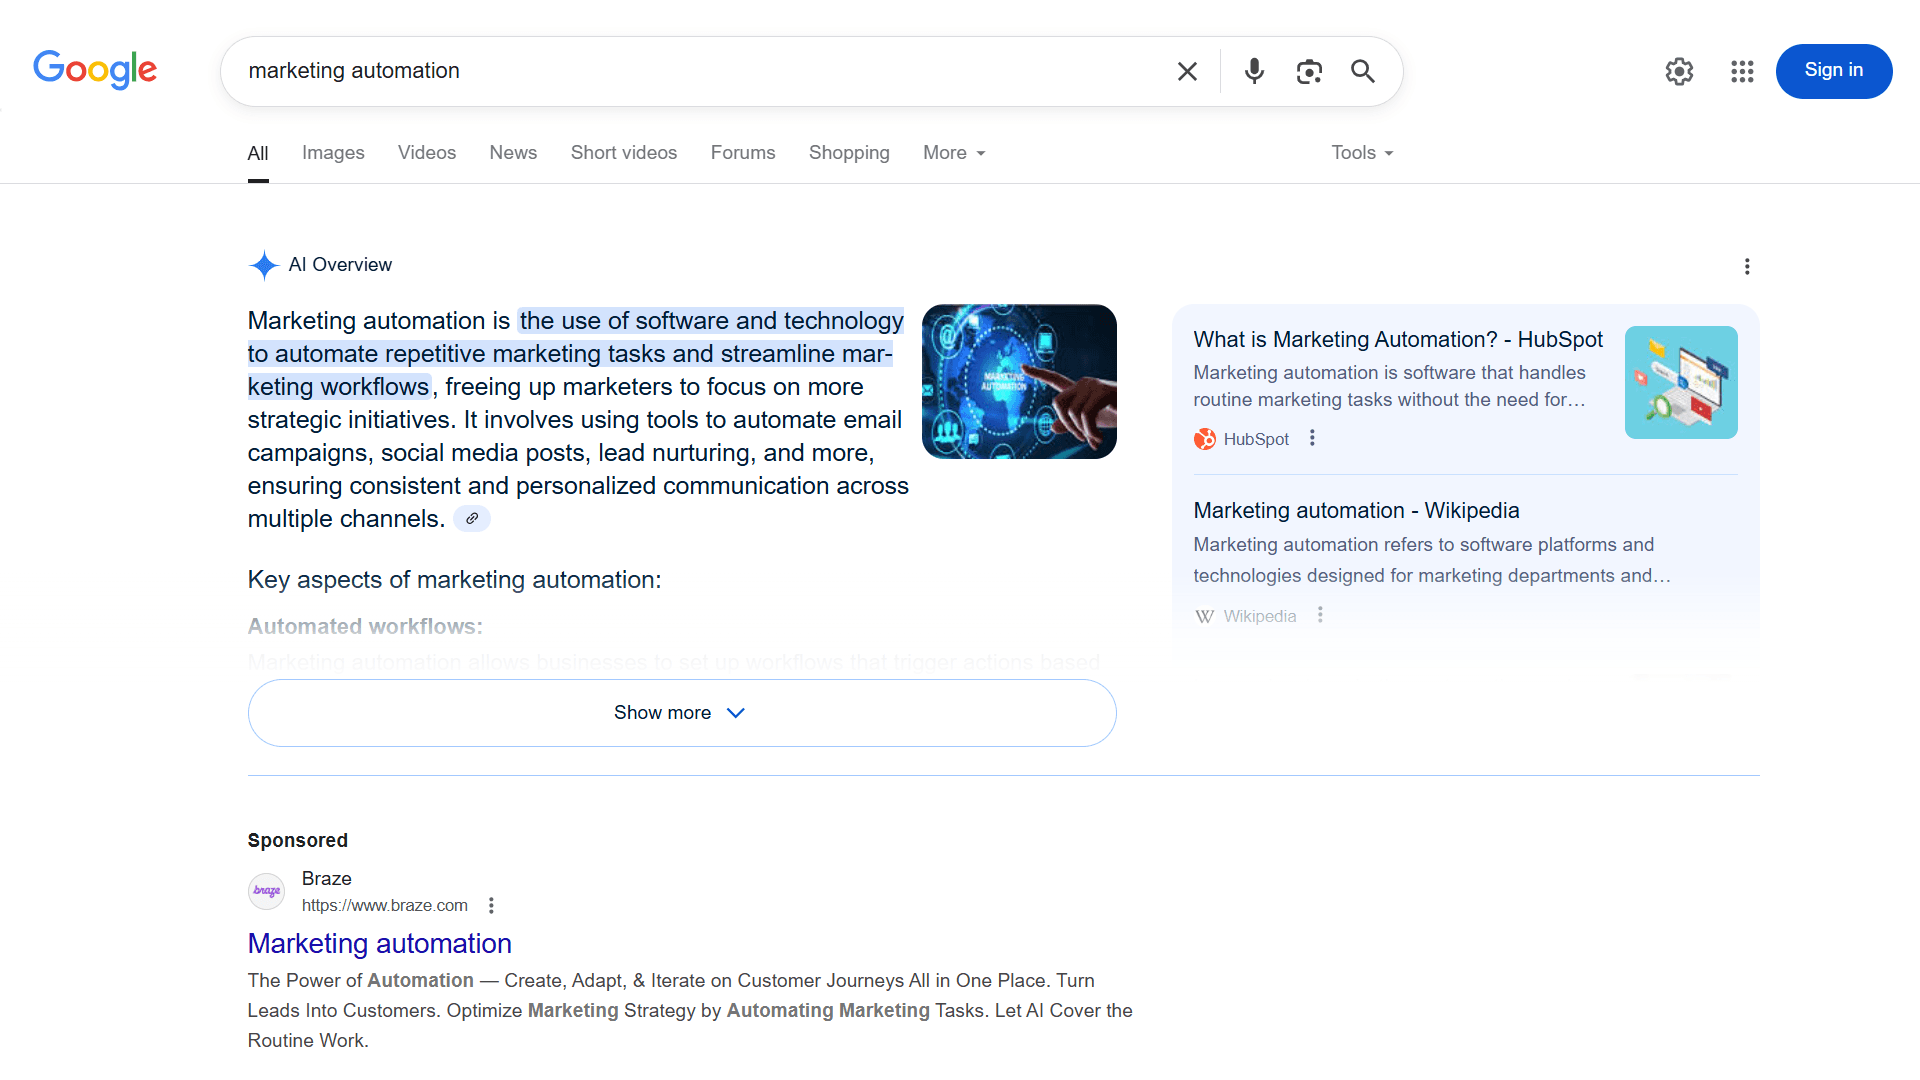Open quick settings gear icon
1920x1080 pixels.
1679,71
